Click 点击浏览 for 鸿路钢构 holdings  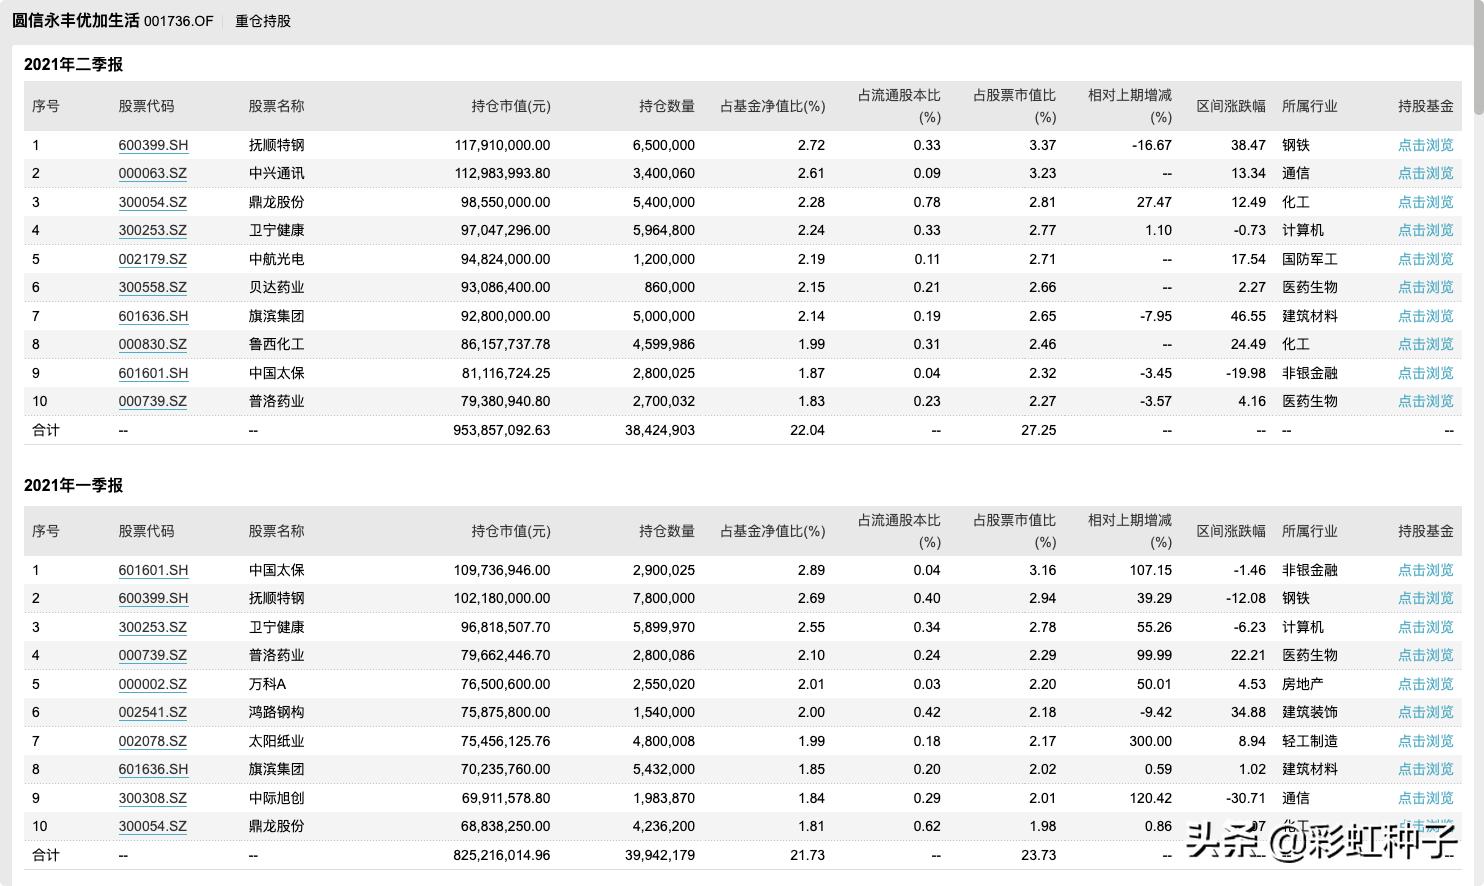coord(1426,712)
